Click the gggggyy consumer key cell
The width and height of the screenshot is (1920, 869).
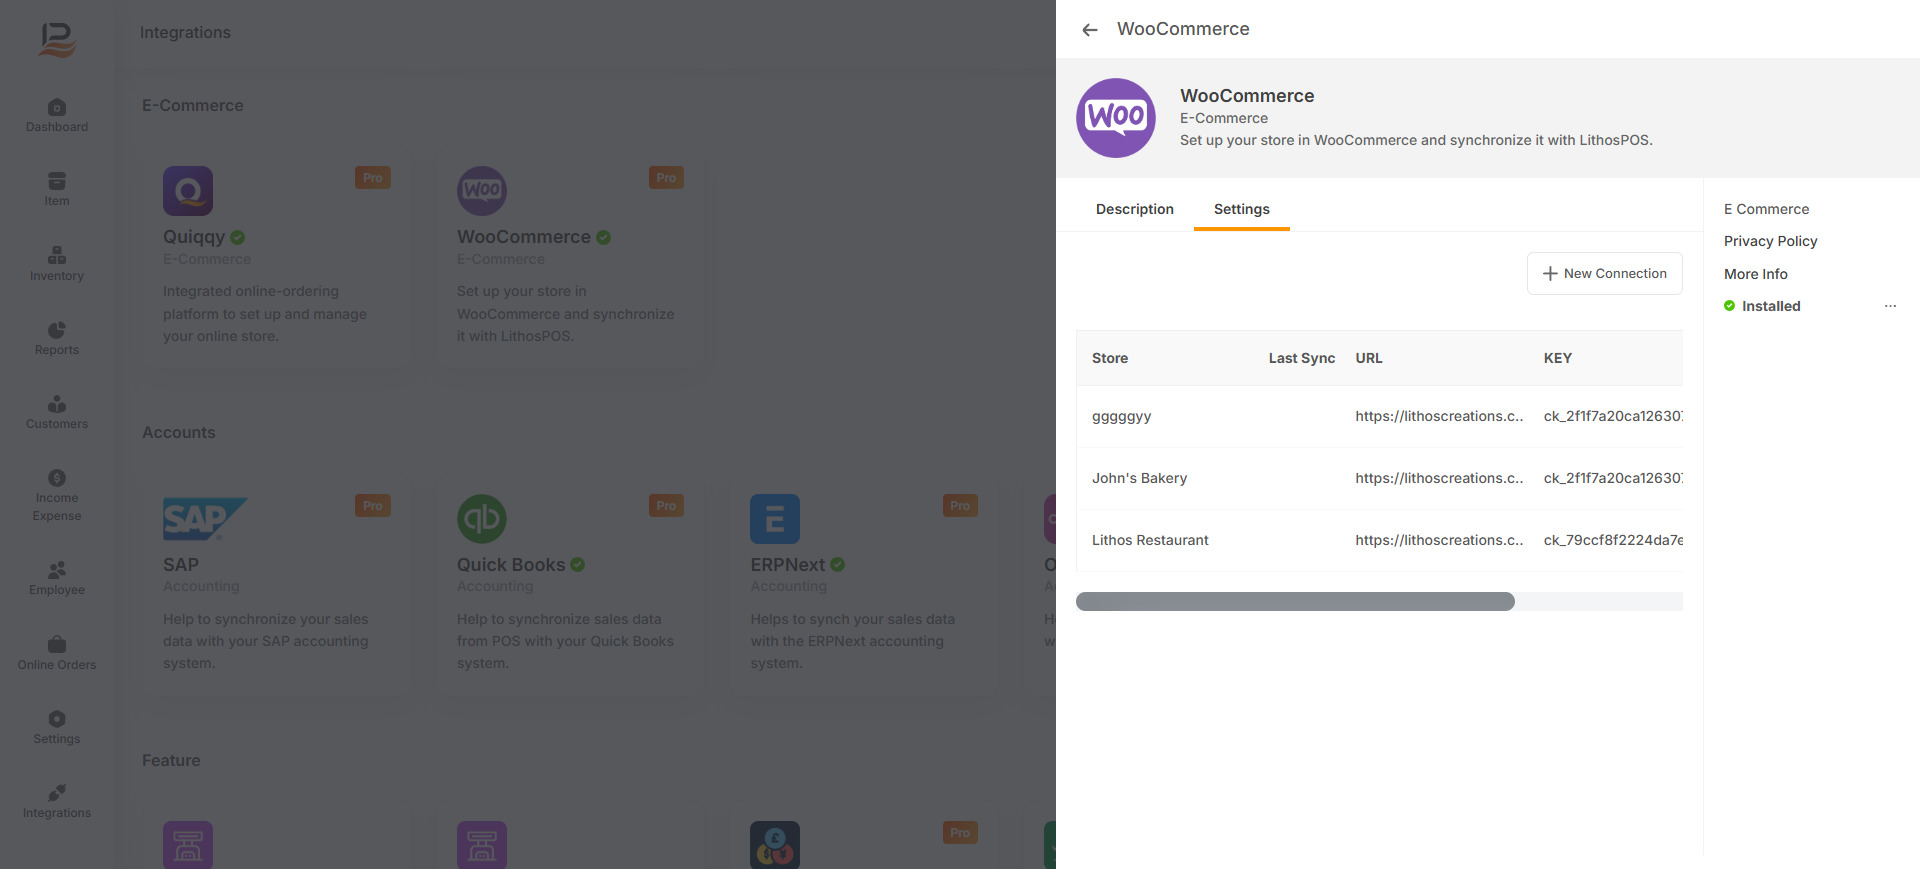coord(1613,416)
